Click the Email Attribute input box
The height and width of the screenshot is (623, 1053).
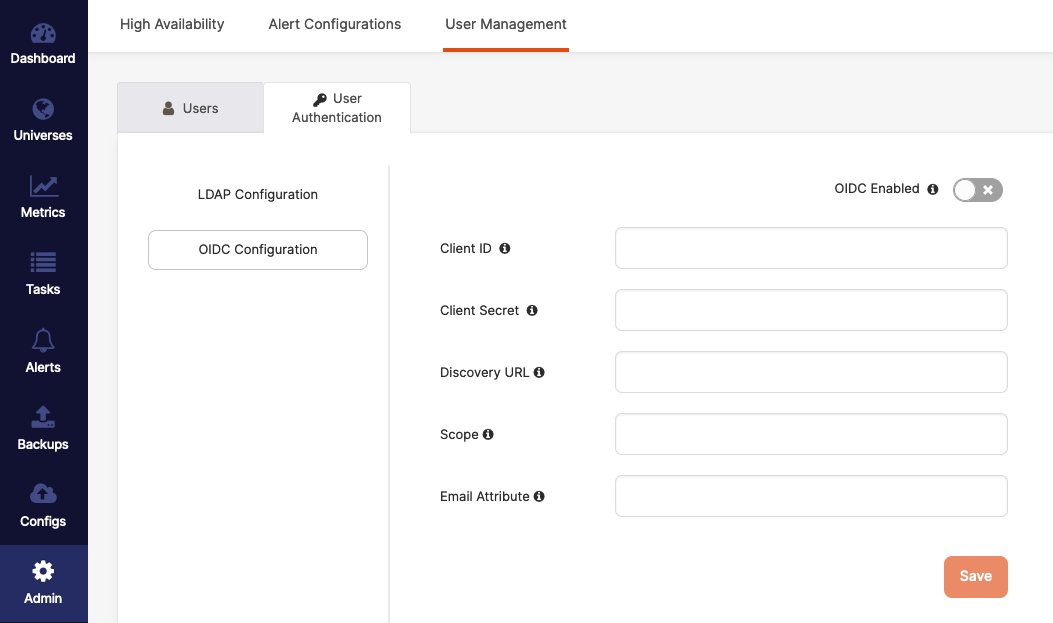pos(810,496)
